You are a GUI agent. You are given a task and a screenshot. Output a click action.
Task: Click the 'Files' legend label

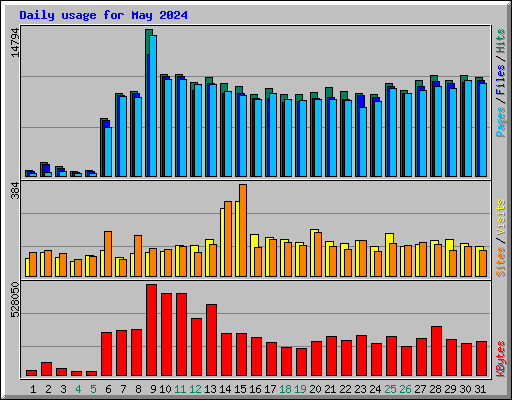(x=501, y=80)
